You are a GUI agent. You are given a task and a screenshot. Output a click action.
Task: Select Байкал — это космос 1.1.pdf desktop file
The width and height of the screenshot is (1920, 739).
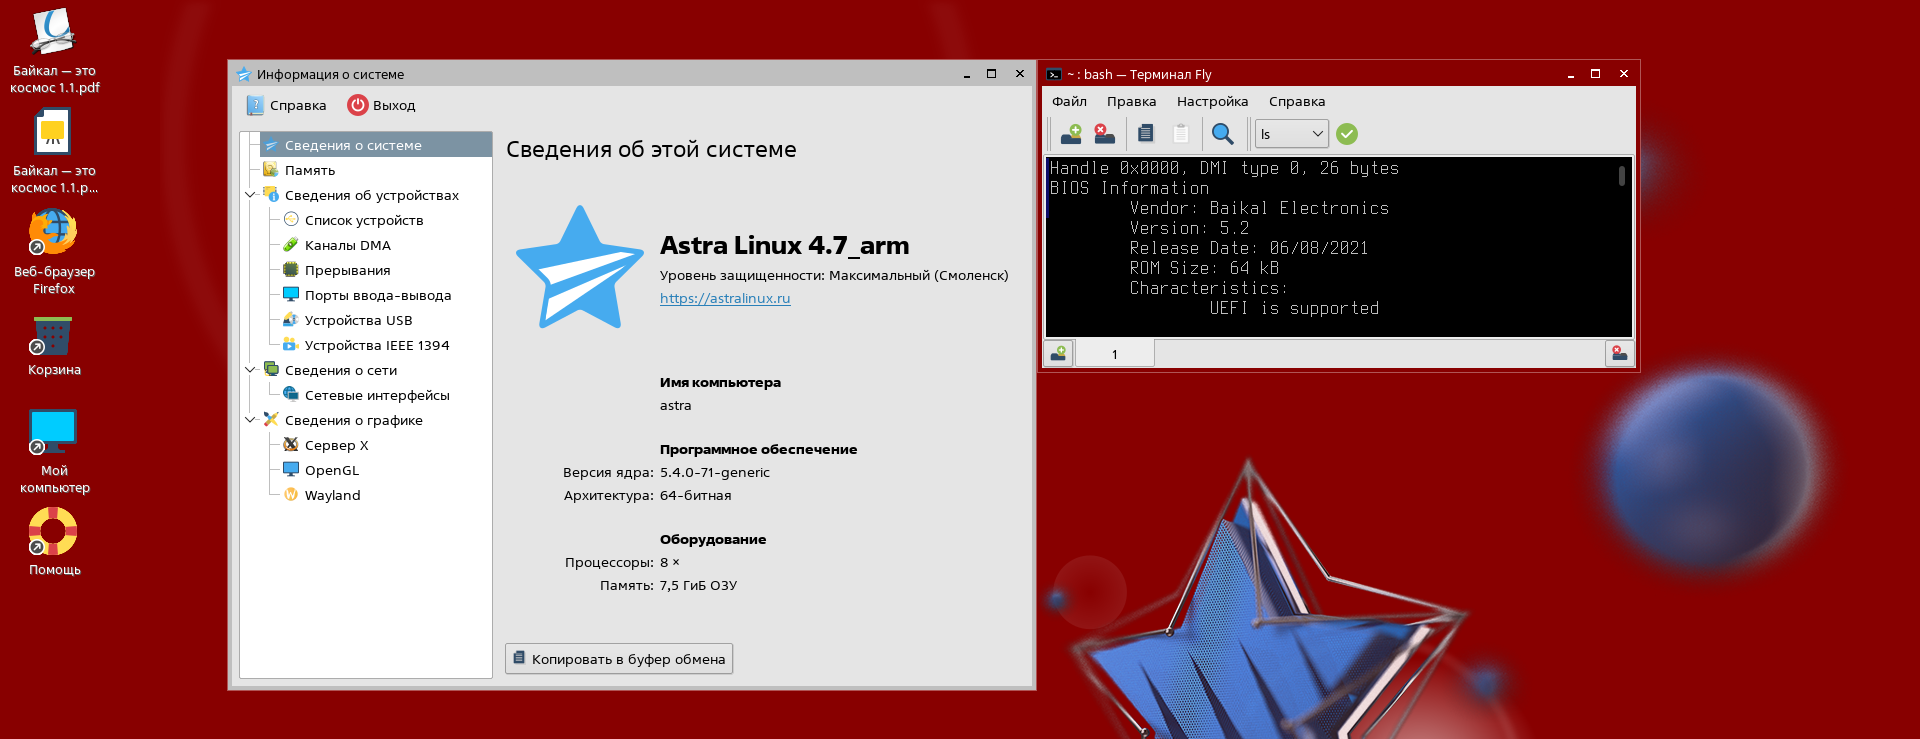54,51
